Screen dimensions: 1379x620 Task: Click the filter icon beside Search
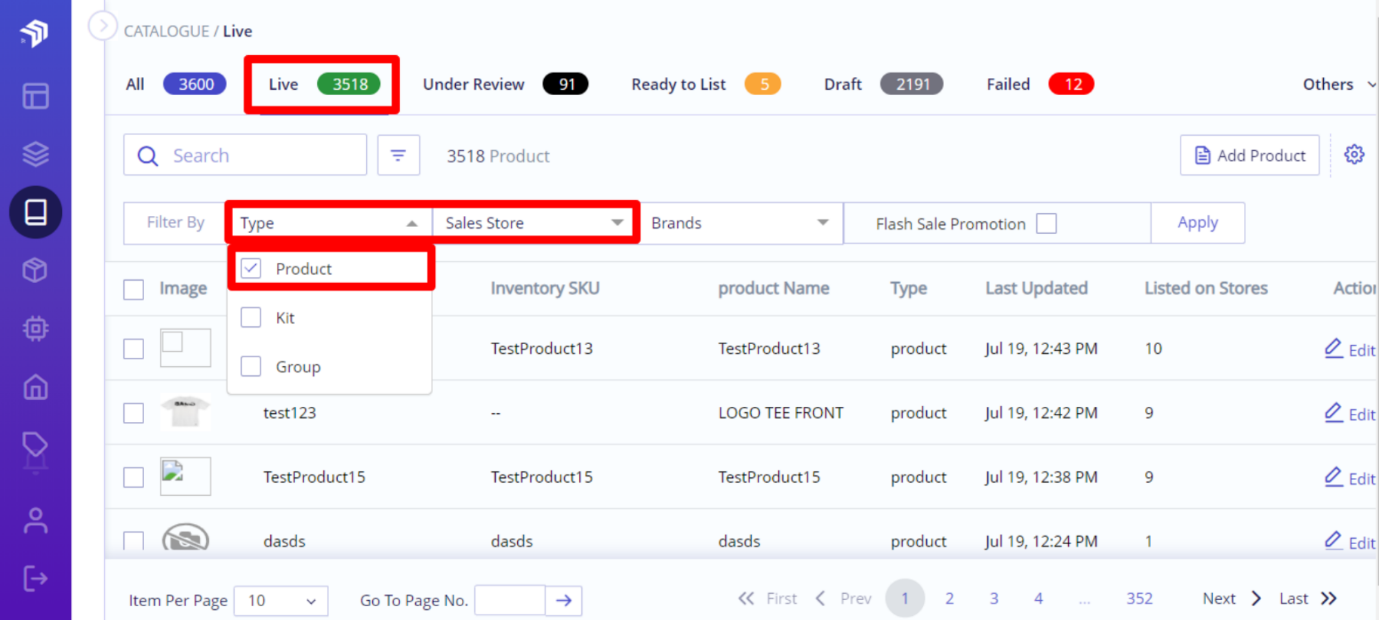[398, 155]
